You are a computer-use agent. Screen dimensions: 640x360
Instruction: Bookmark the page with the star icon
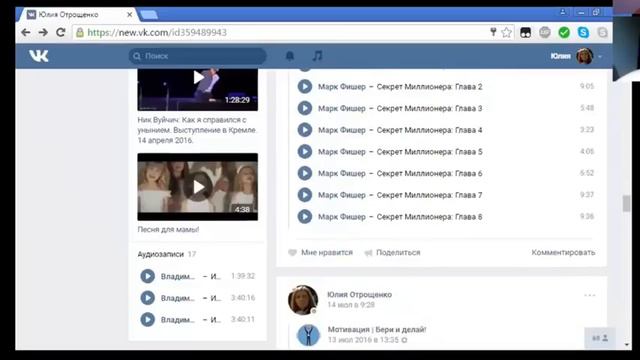click(507, 32)
